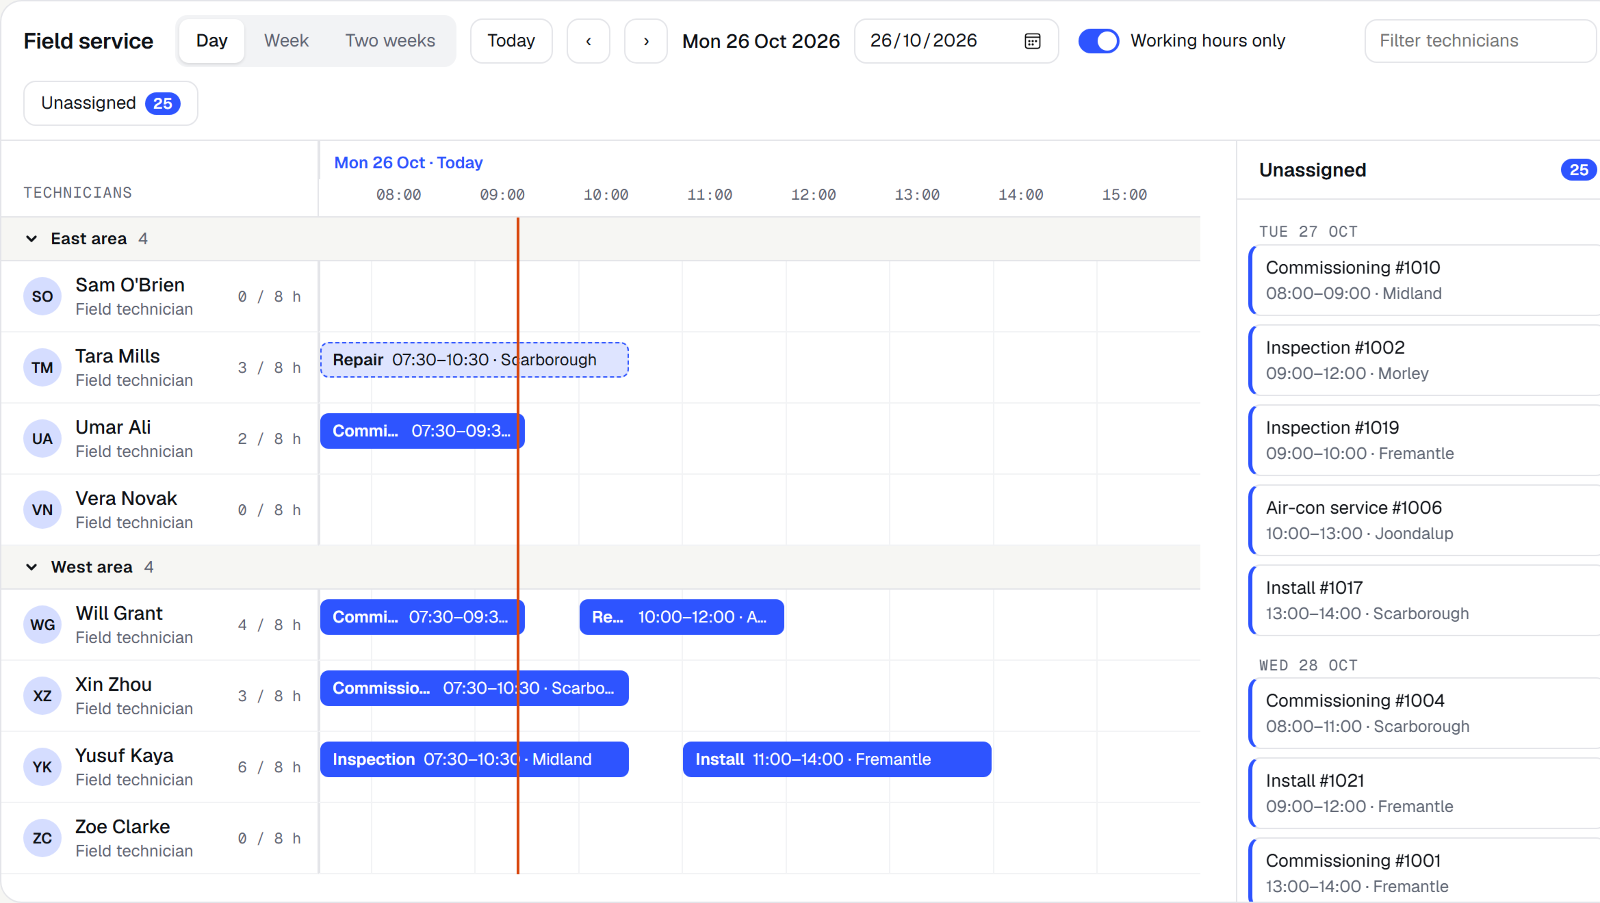
Task: Switch to Two weeks view
Action: pos(390,41)
